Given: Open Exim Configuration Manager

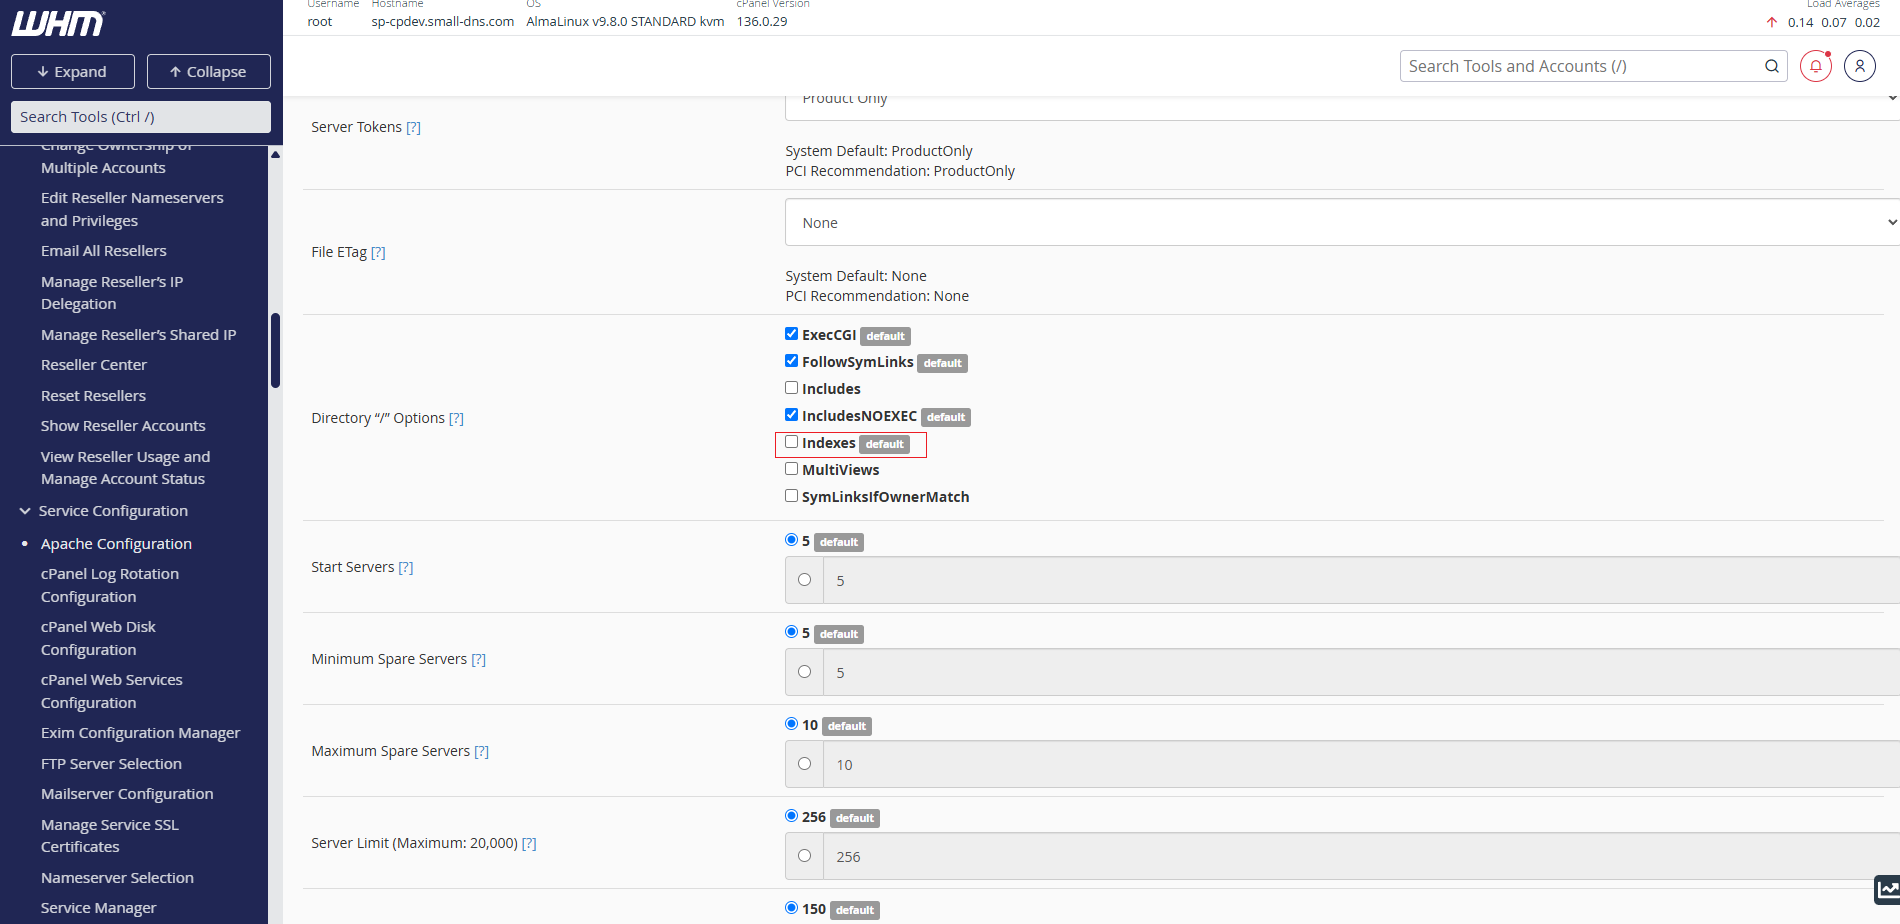Looking at the screenshot, I should tap(140, 733).
